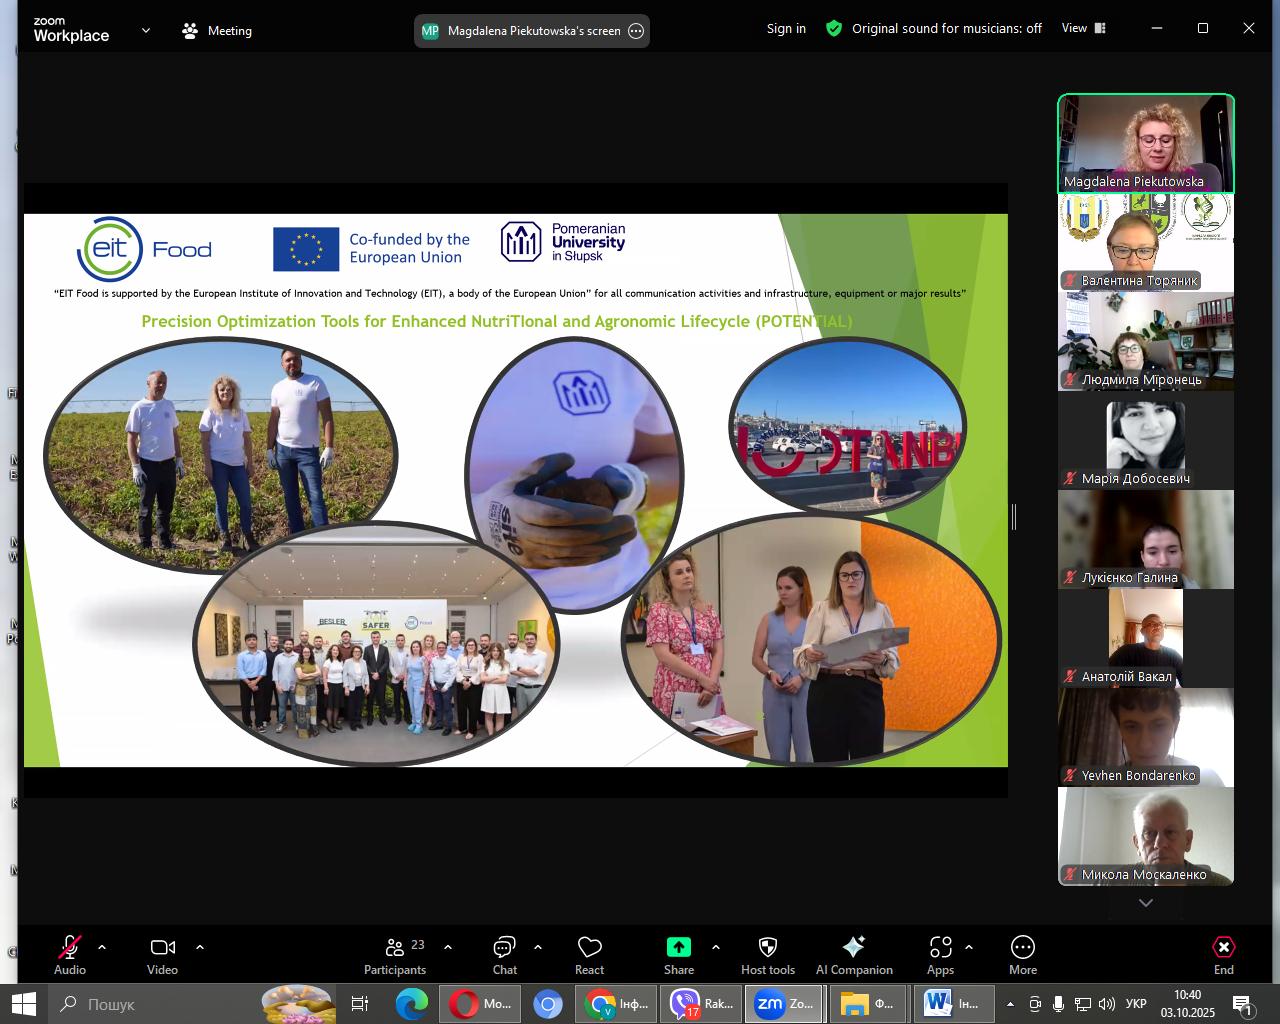1280x1024 pixels.
Task: Open Host tools shield icon
Action: [x=767, y=948]
